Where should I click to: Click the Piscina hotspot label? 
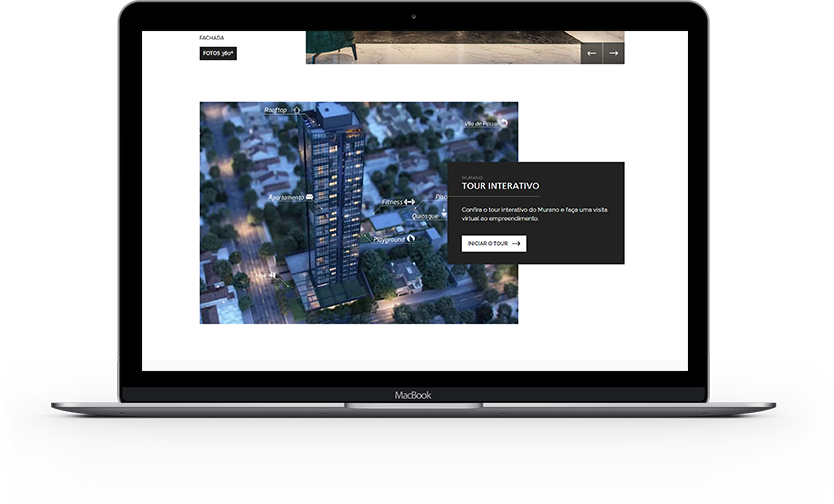pyautogui.click(x=441, y=197)
